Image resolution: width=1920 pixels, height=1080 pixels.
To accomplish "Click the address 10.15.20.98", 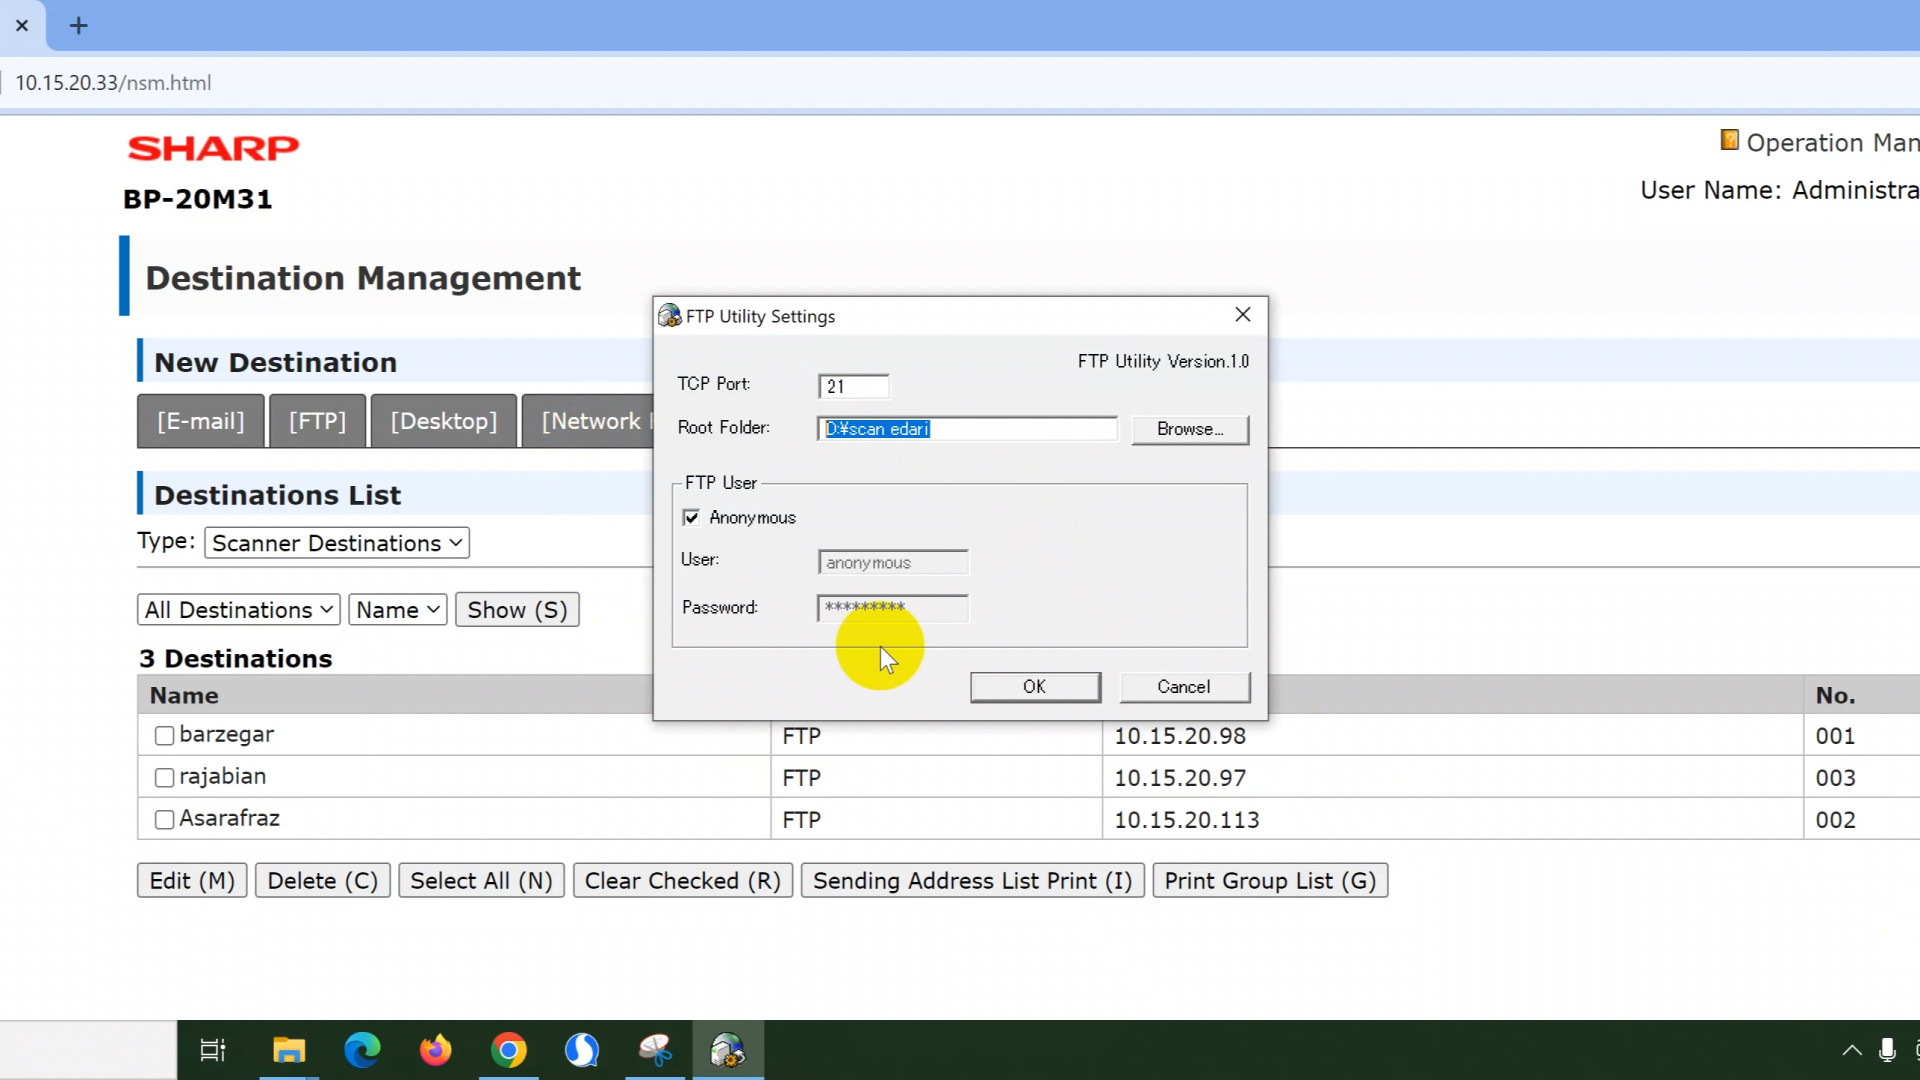I will point(1180,736).
